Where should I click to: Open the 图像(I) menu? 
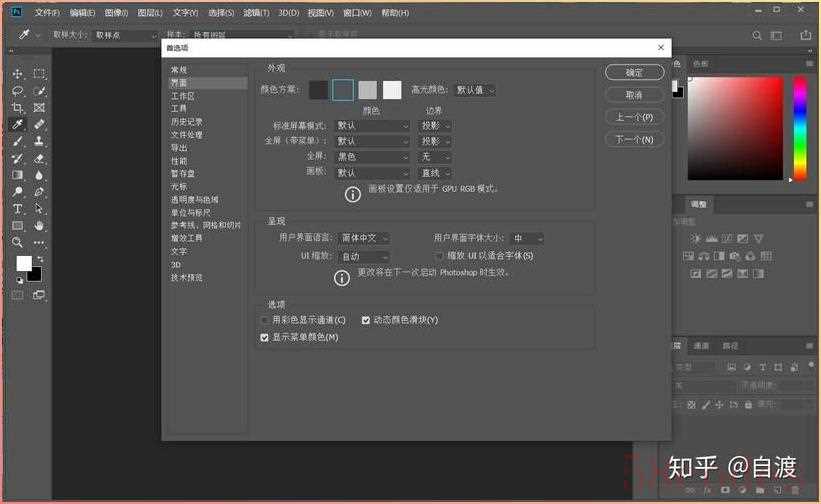coord(116,13)
